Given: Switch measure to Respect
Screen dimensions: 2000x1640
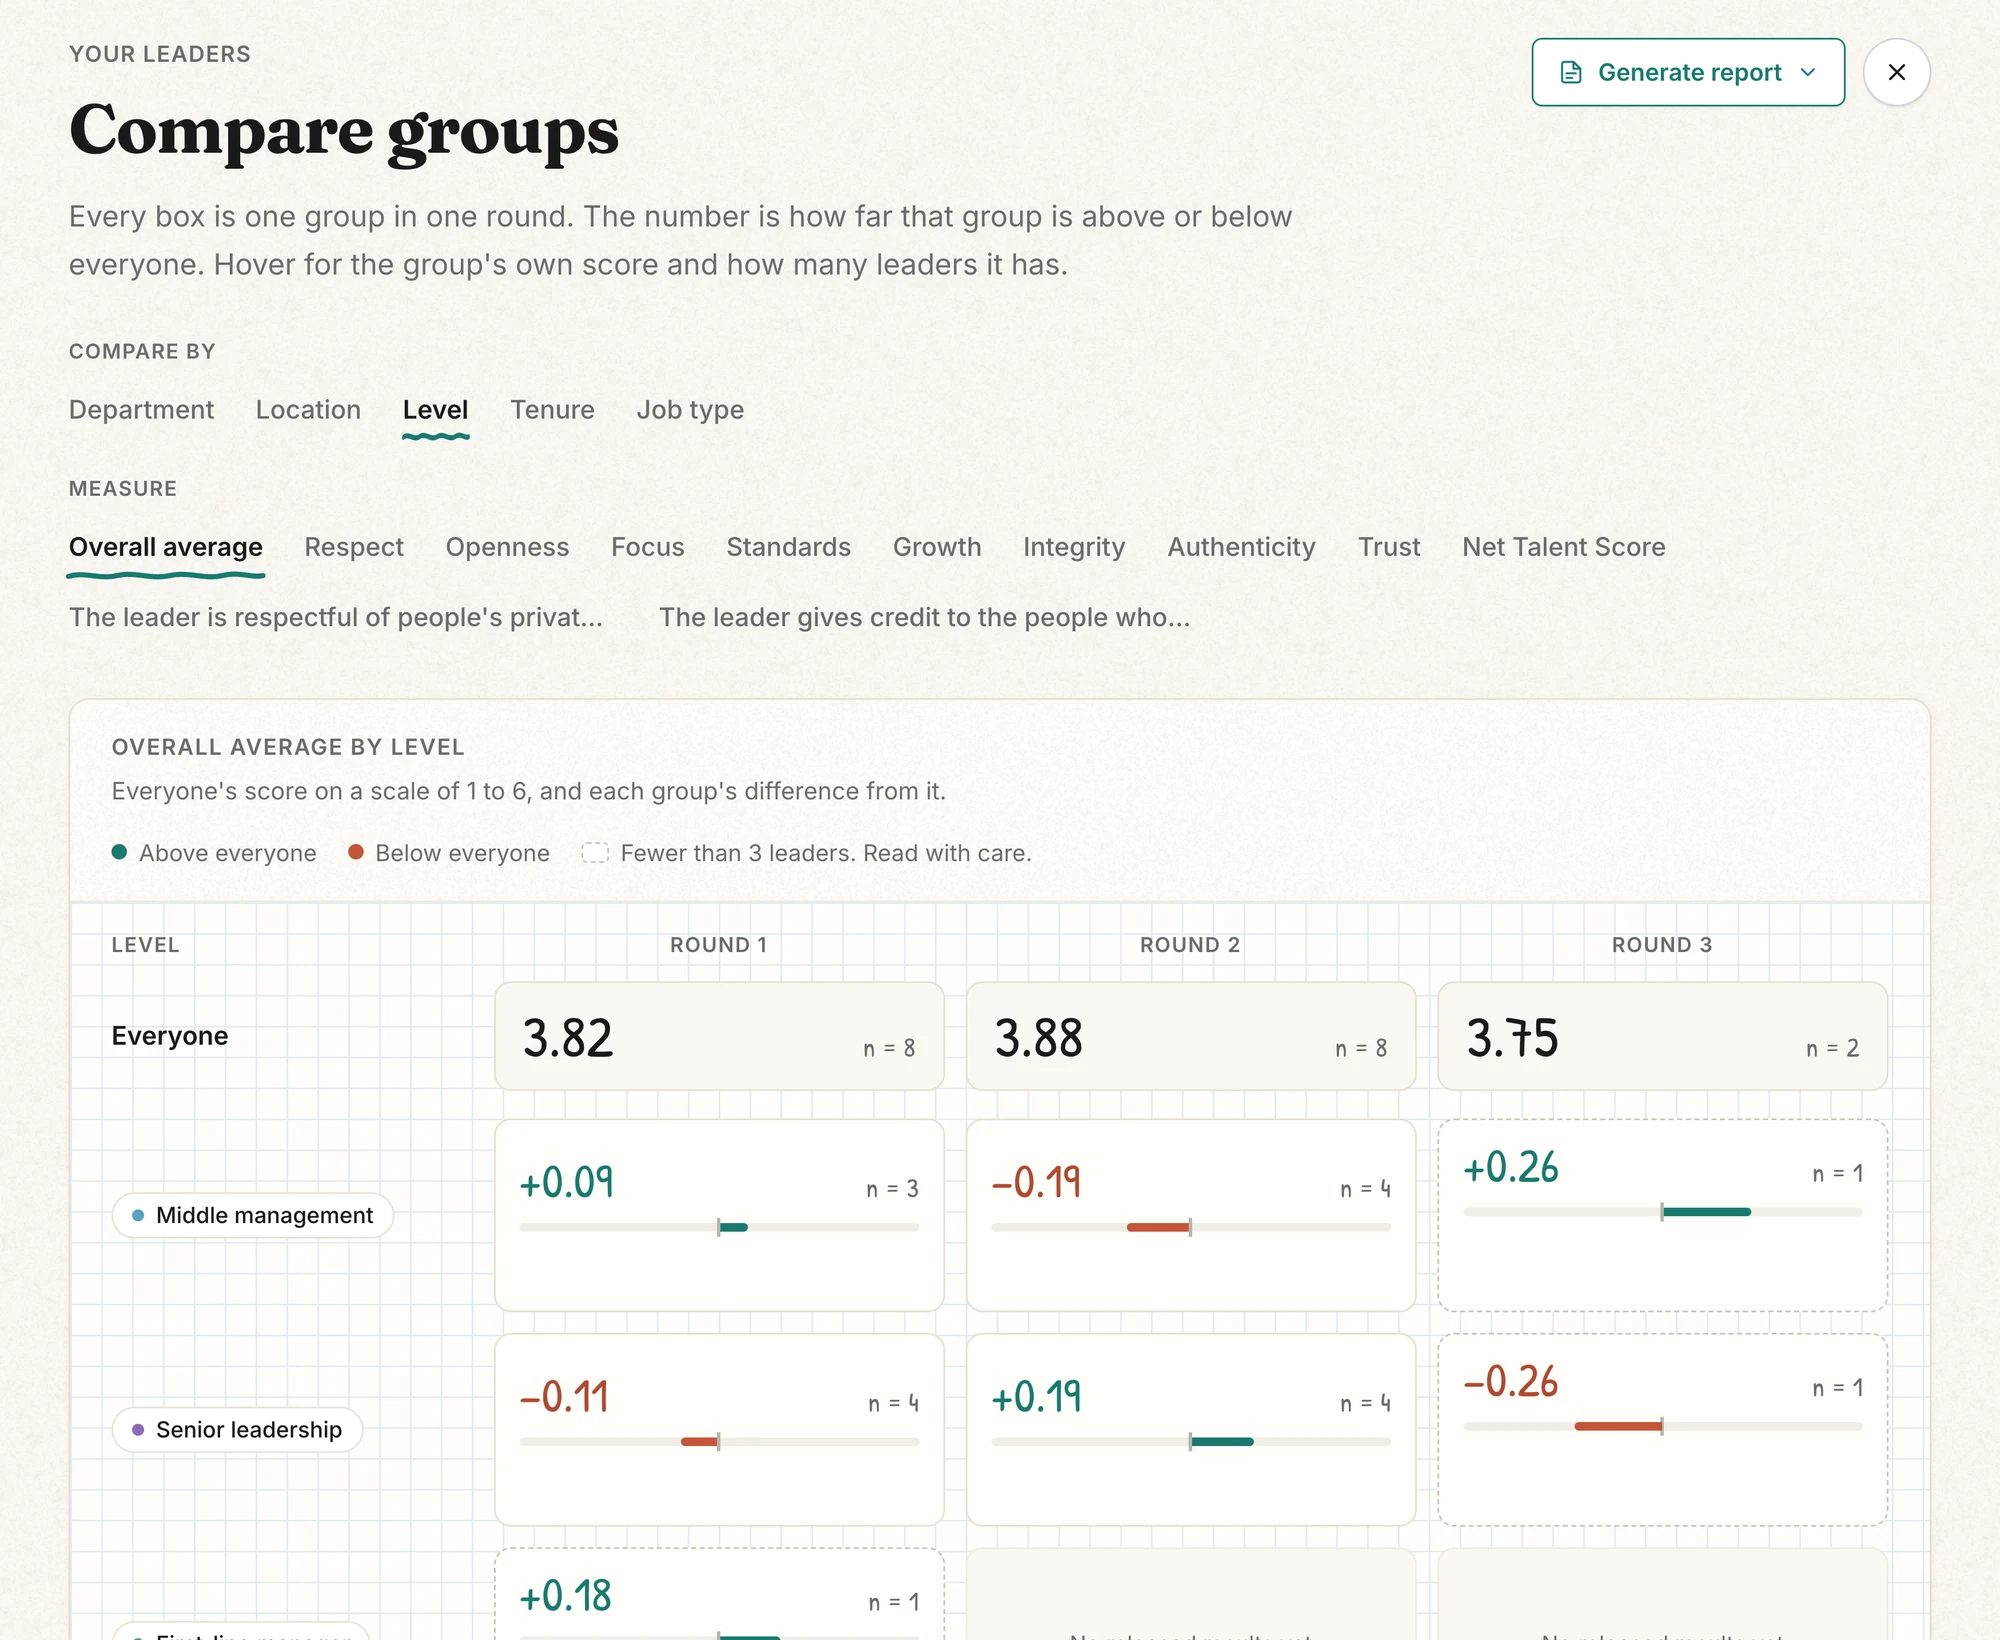Looking at the screenshot, I should [354, 547].
